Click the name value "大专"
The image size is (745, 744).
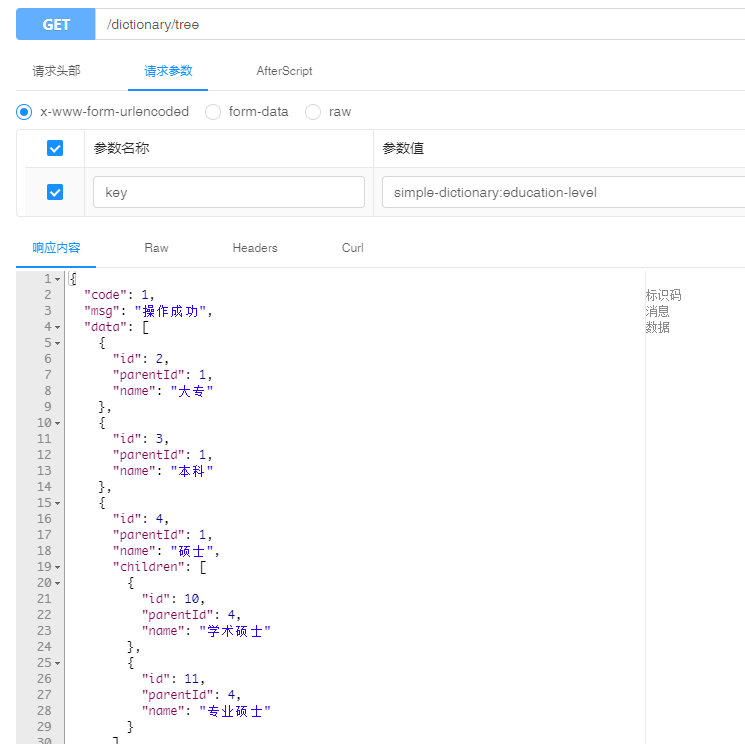click(x=191, y=391)
